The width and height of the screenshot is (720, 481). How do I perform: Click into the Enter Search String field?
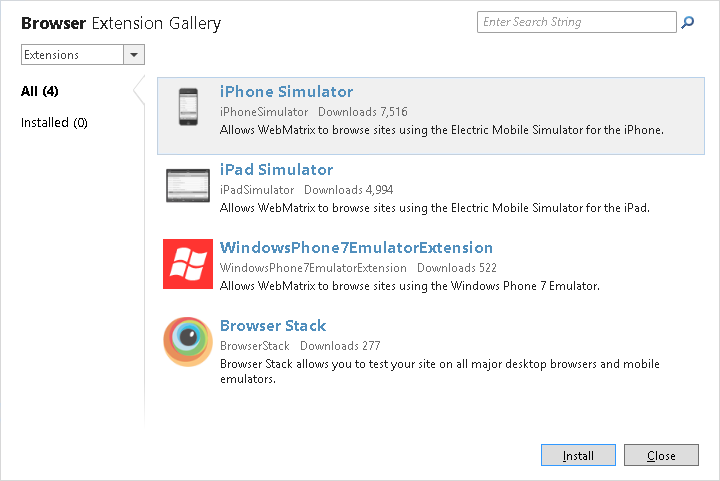577,22
